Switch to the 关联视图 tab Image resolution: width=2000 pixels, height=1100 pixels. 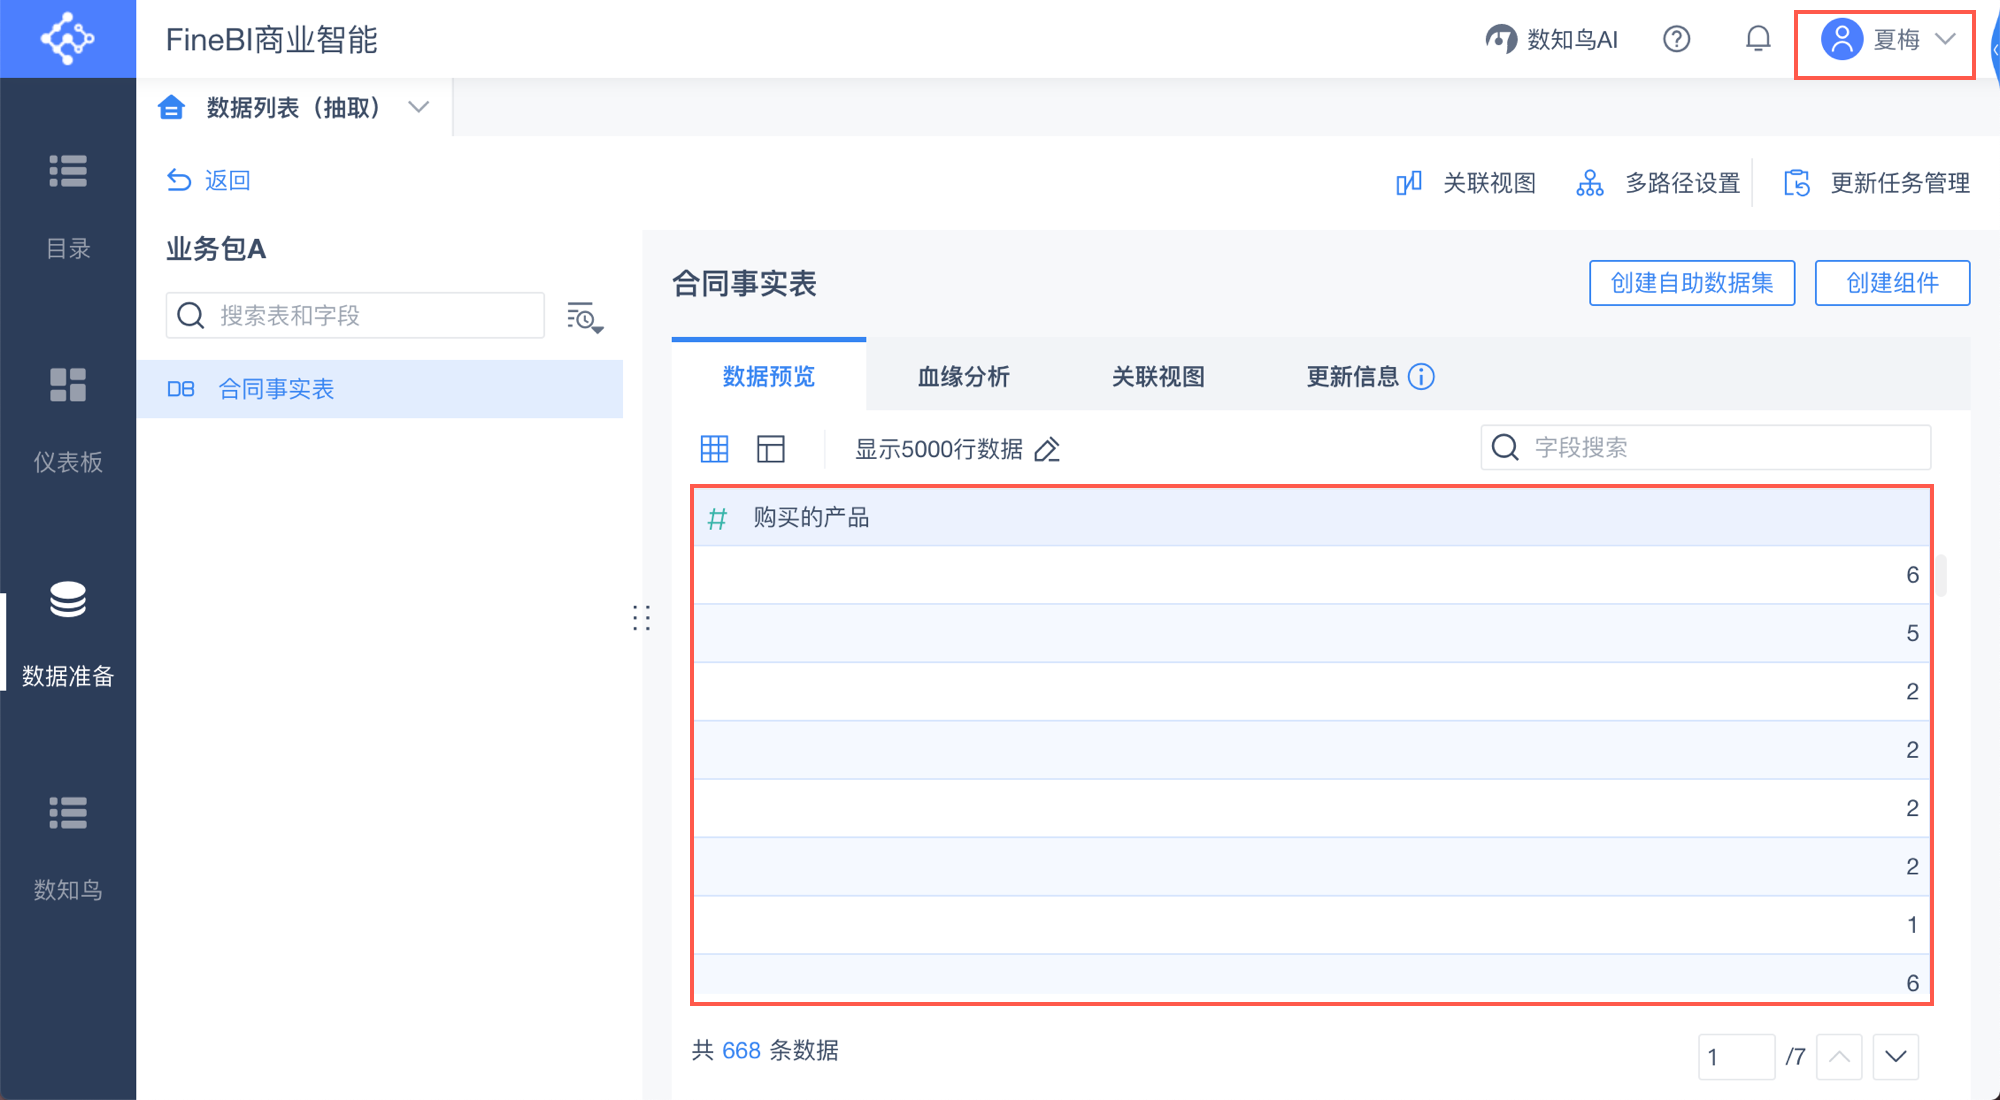(x=1158, y=377)
